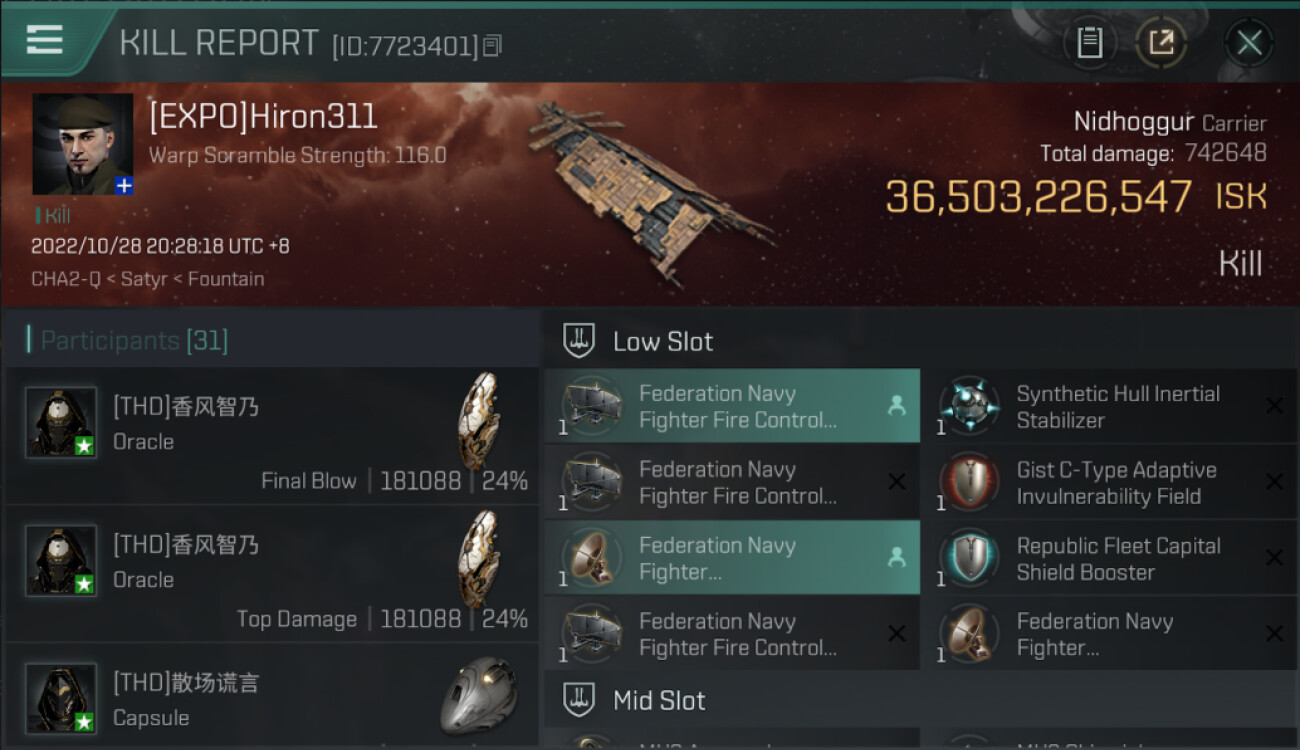Expand the Participants [31] list
Viewport: 1300px width, 750px height.
point(135,341)
